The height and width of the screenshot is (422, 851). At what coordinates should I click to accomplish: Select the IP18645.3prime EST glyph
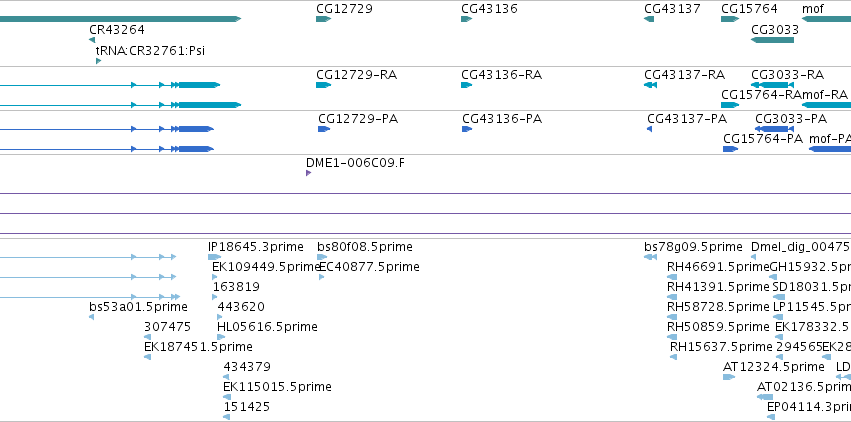[x=214, y=257]
